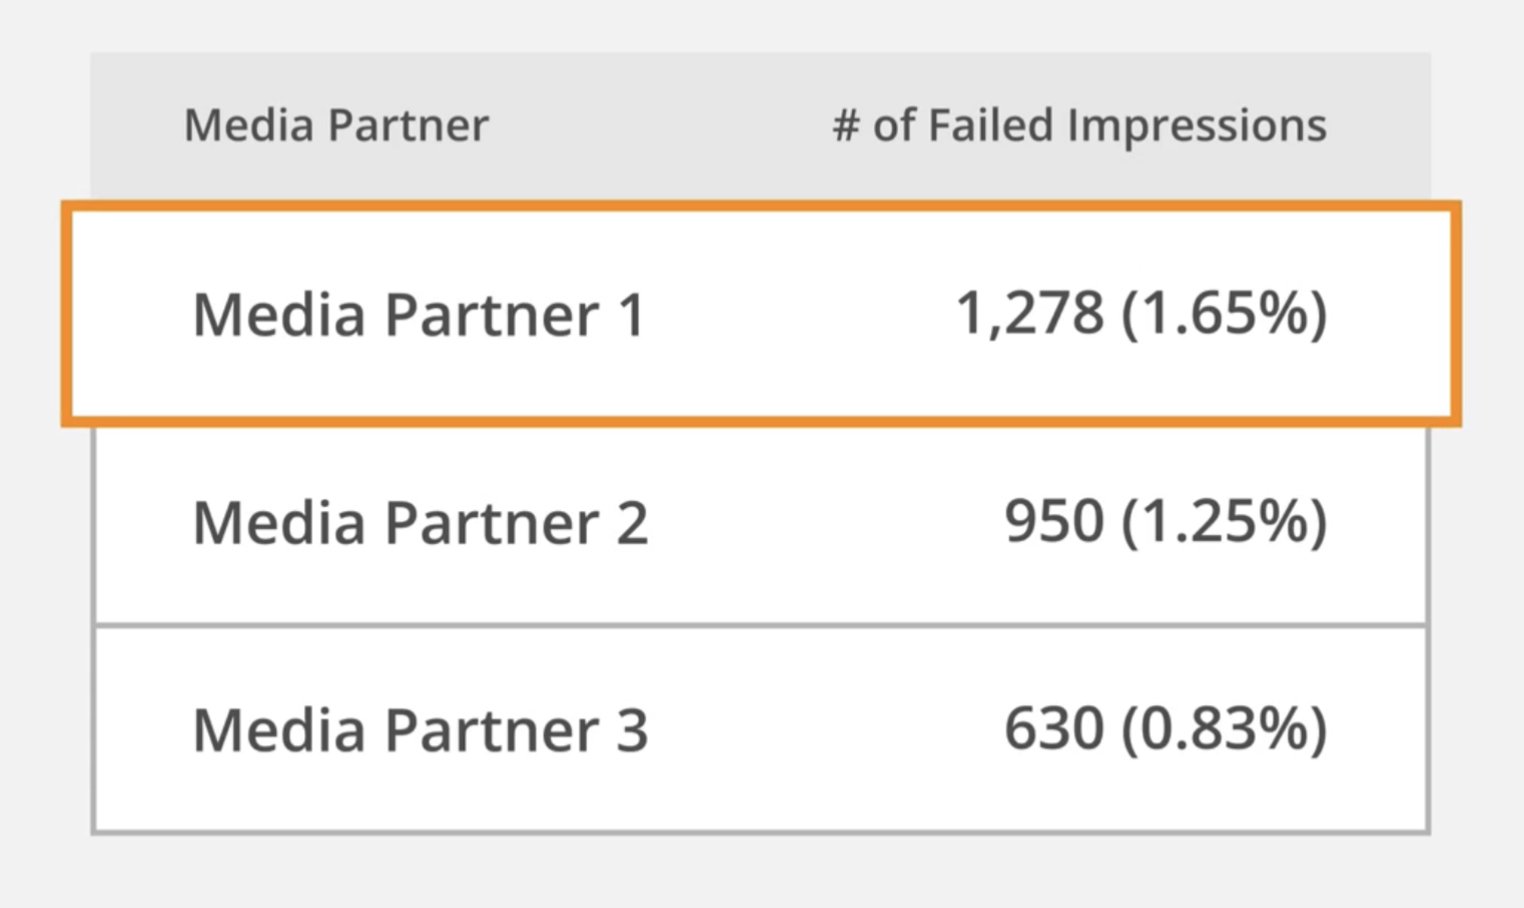
Task: Click the "#" symbol in the table header
Action: (x=846, y=126)
